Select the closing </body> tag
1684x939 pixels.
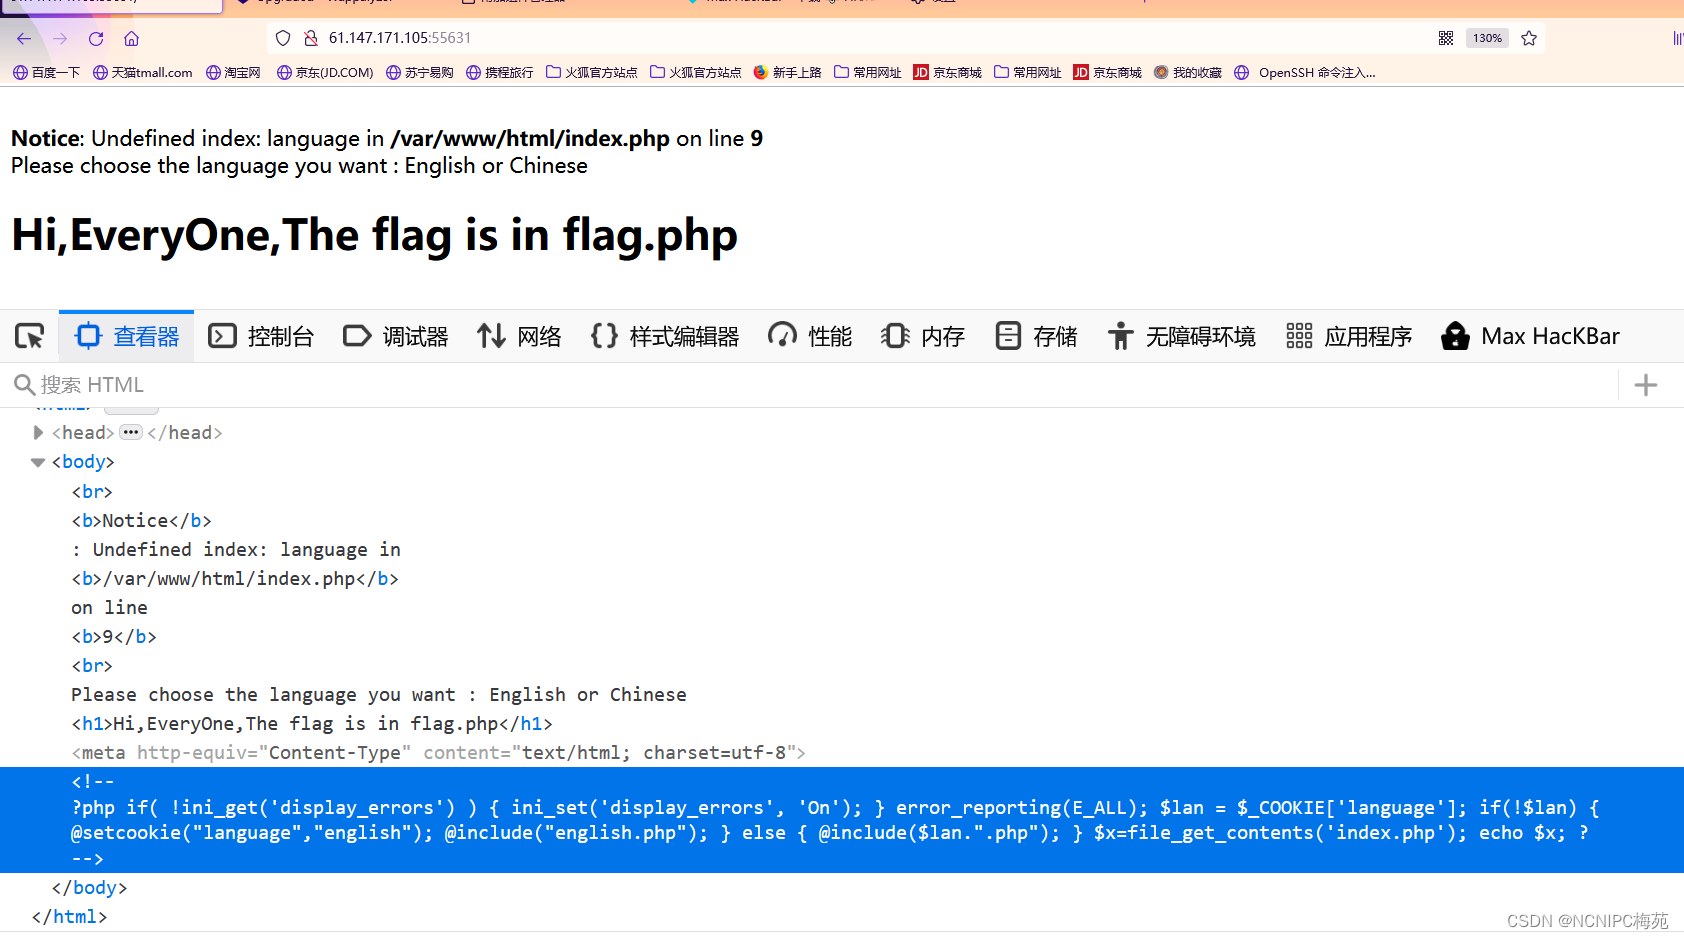click(89, 888)
